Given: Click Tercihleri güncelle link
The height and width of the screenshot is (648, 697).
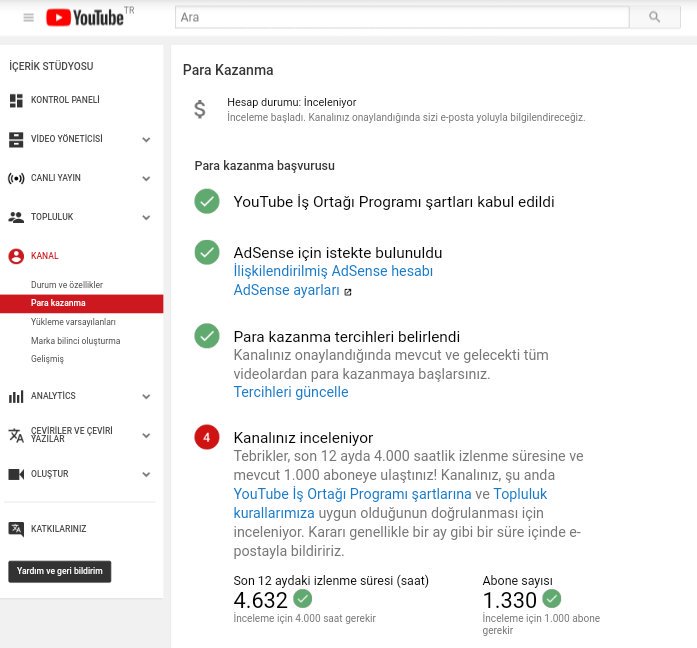Looking at the screenshot, I should click(291, 392).
